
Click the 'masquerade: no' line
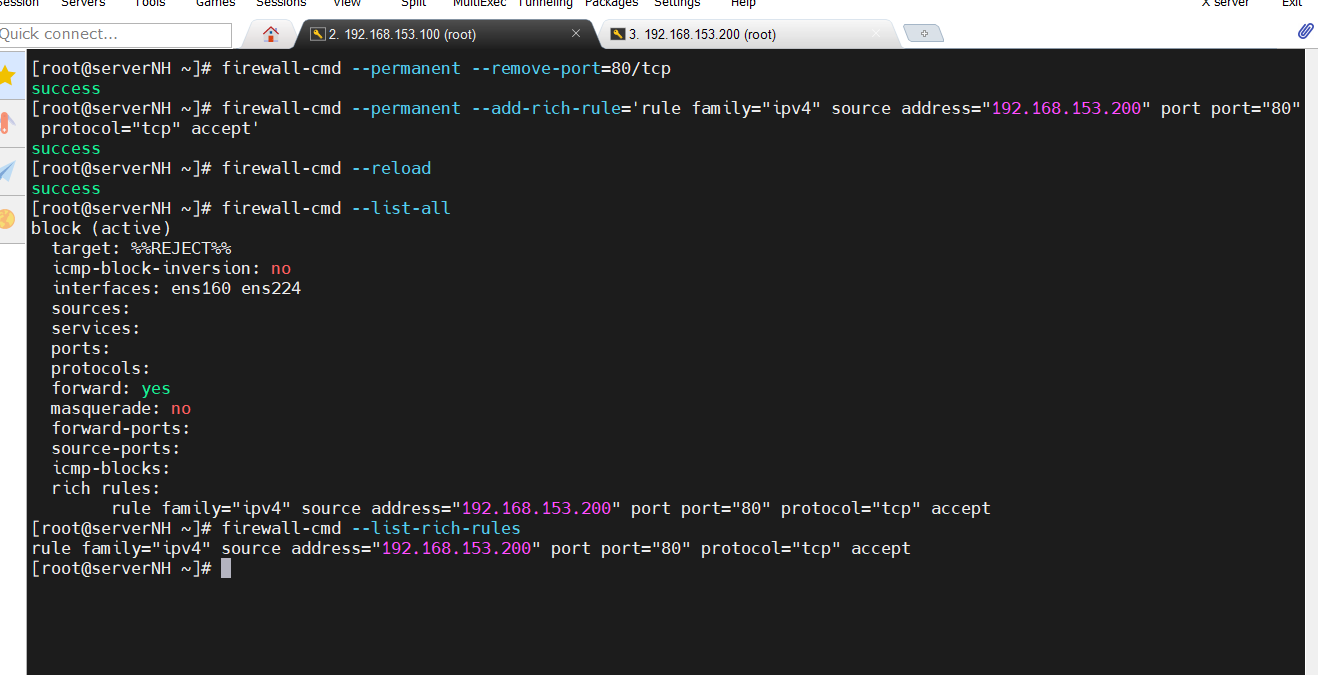coord(121,408)
